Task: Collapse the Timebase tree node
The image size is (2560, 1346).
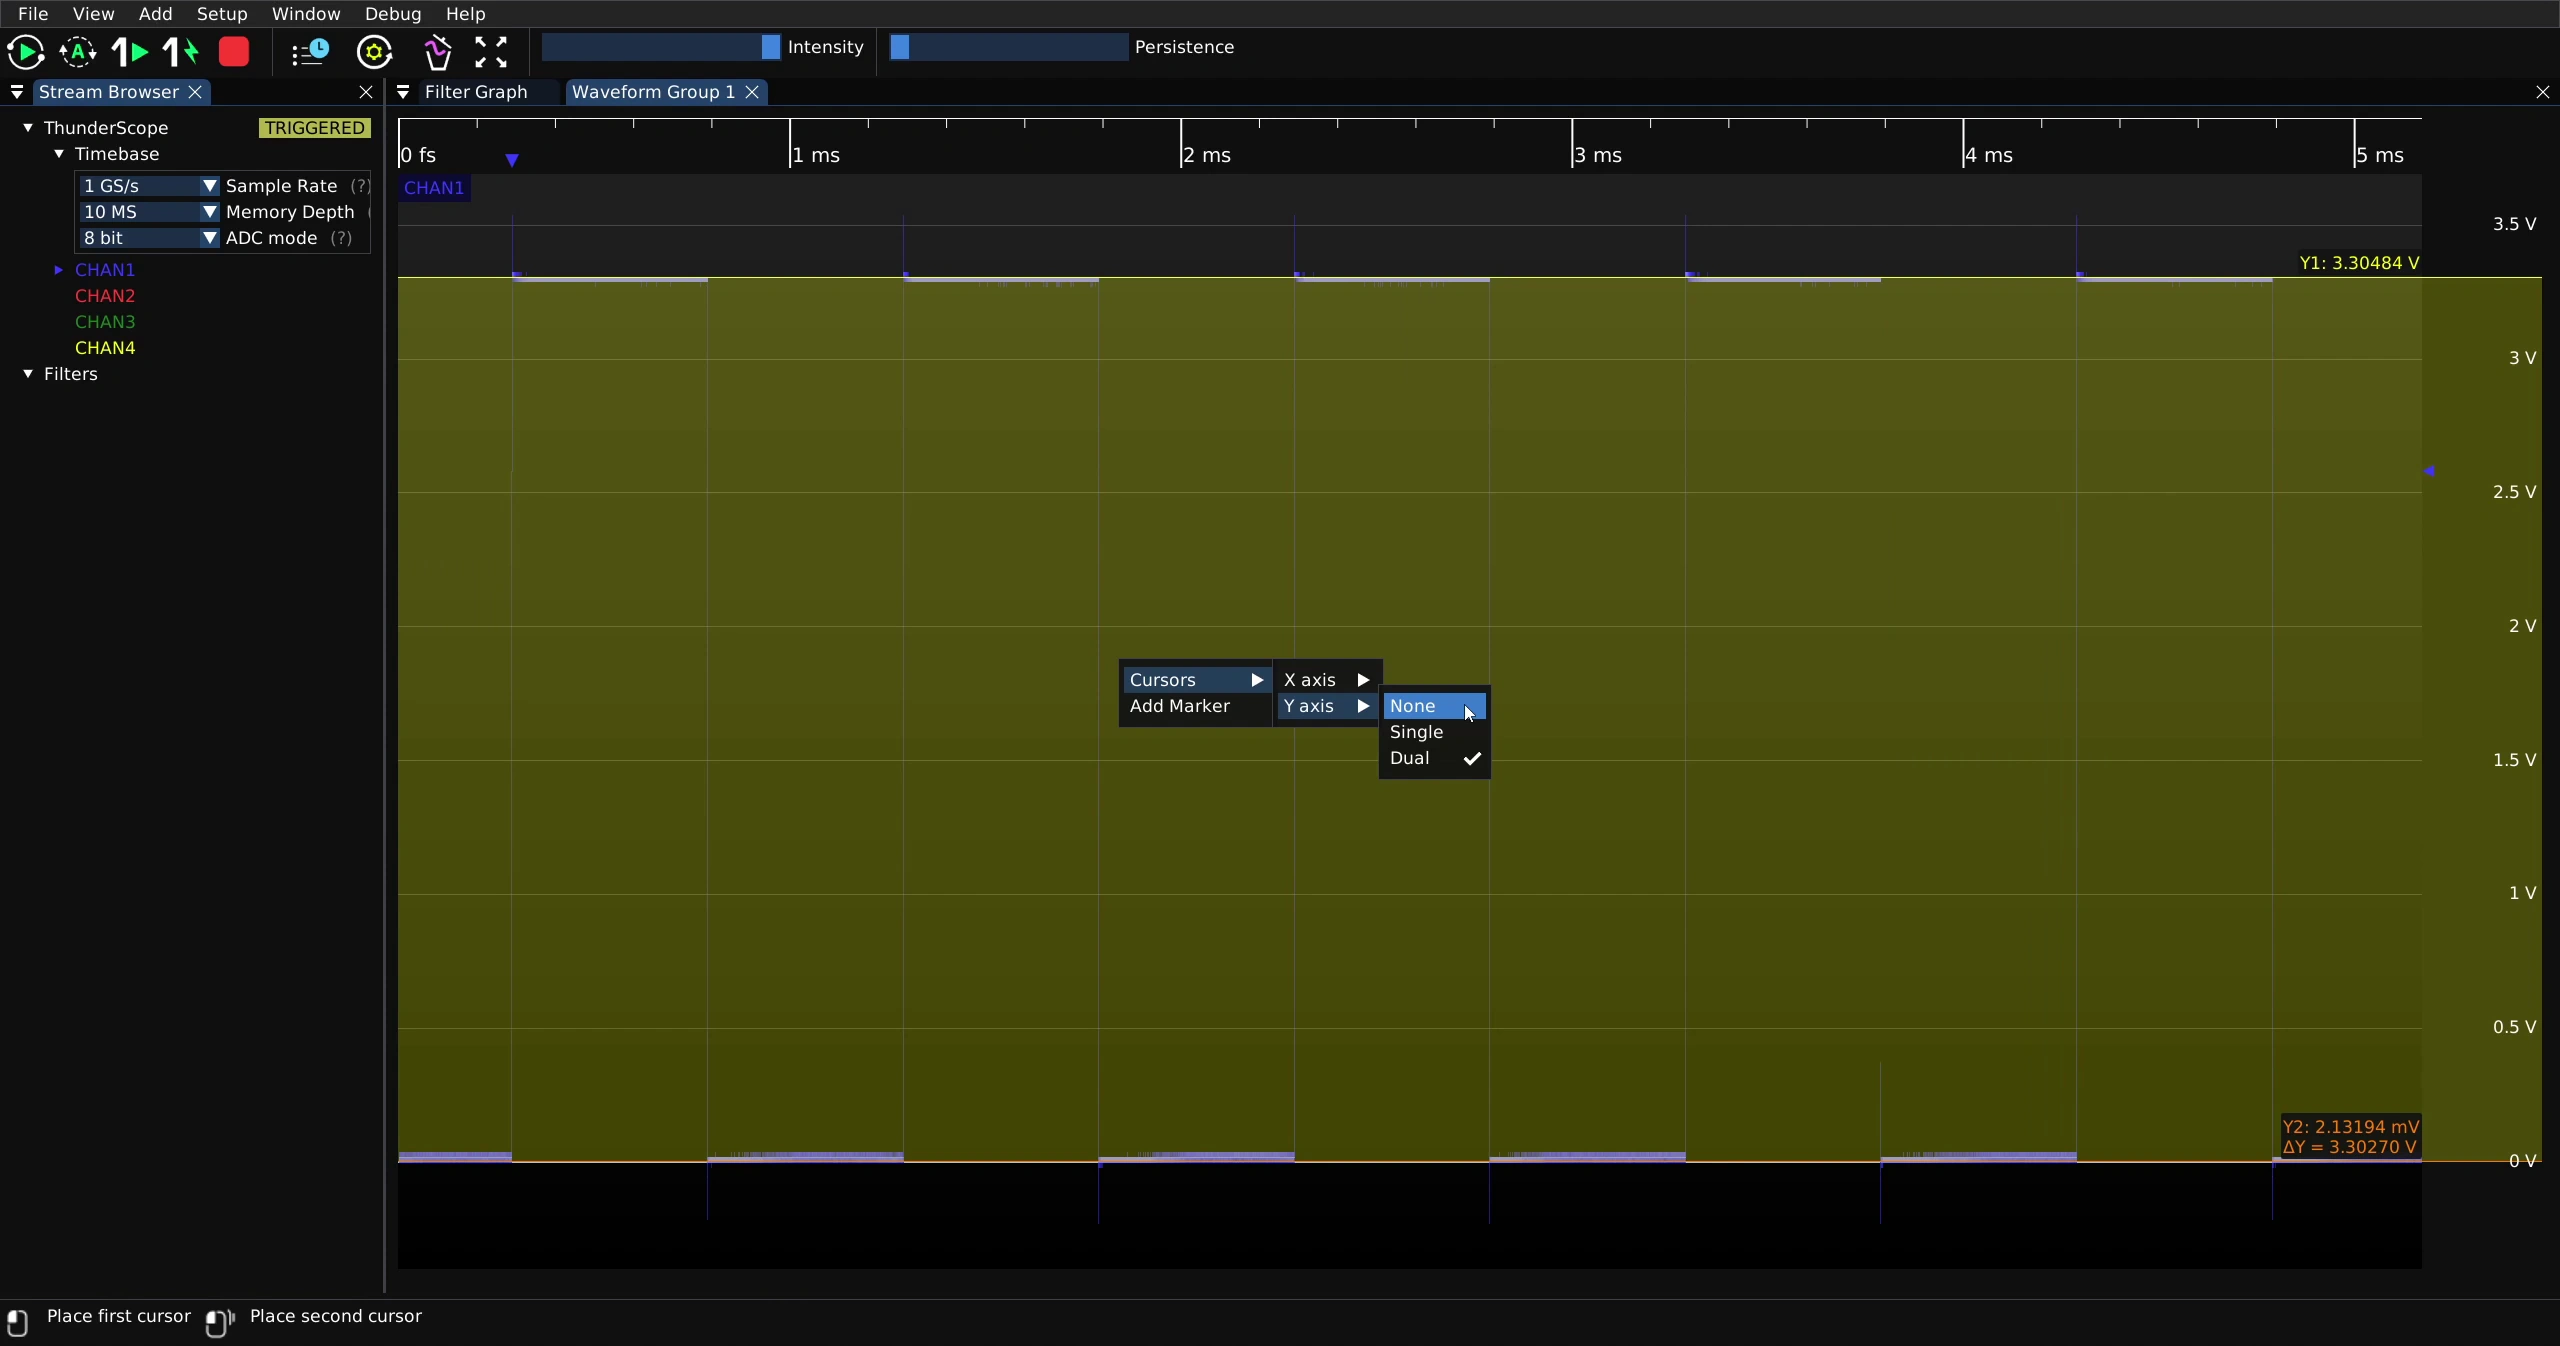Action: pos(59,154)
